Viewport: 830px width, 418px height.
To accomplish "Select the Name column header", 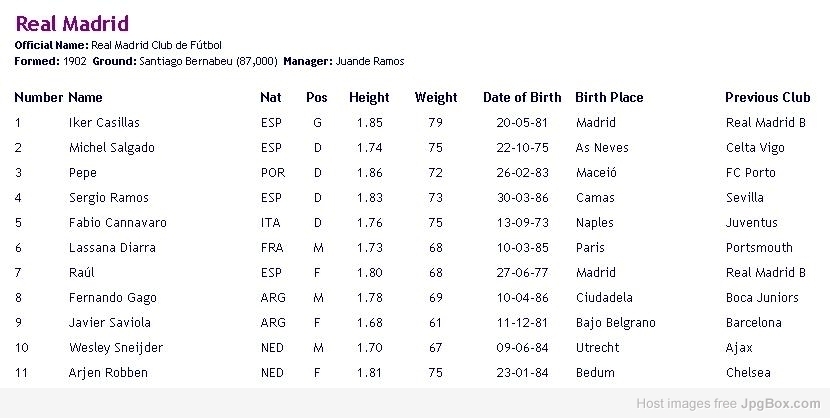I will tap(85, 97).
